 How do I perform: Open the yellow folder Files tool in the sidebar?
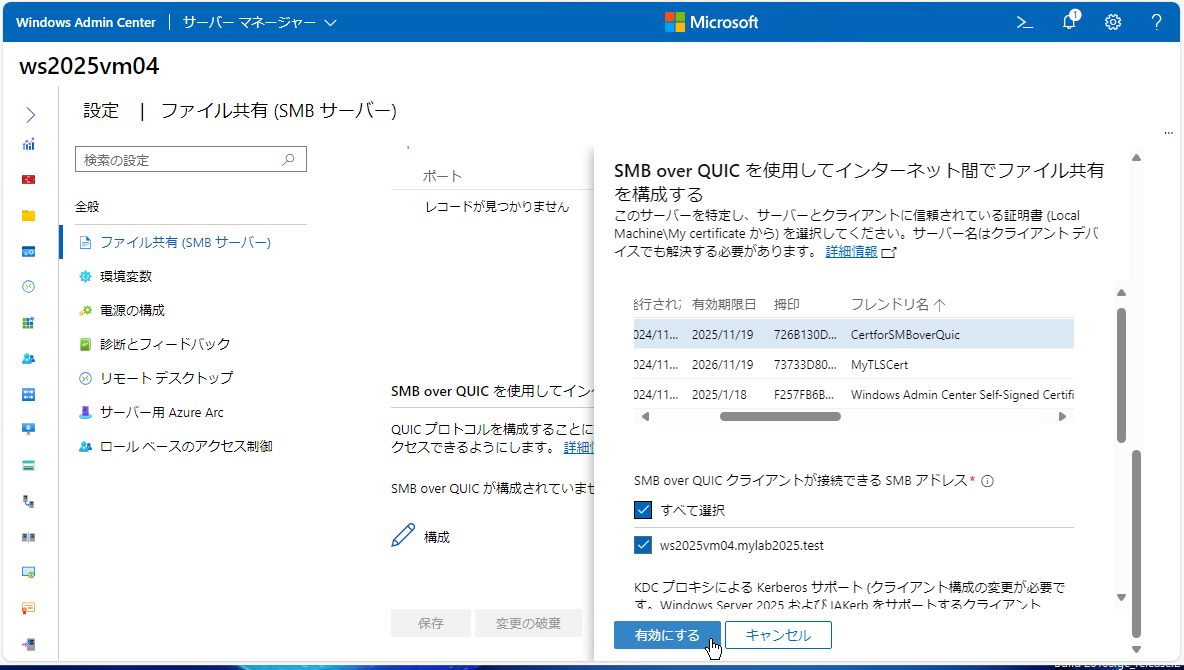coord(29,214)
